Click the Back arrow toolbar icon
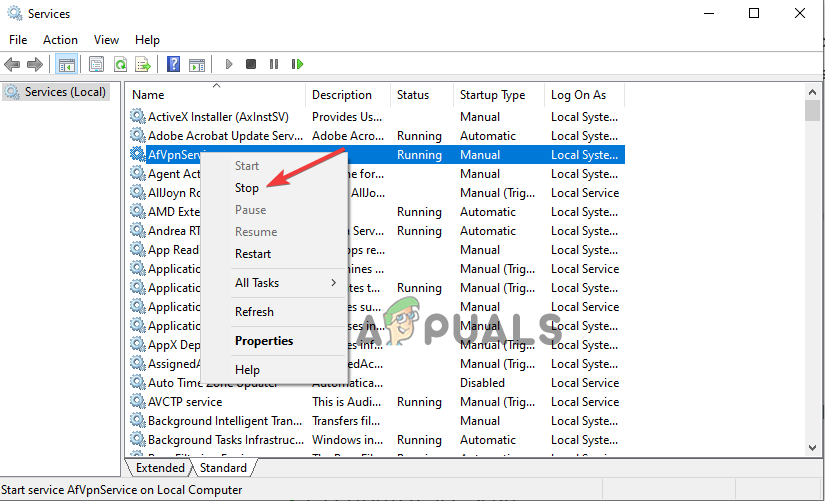 [12, 64]
